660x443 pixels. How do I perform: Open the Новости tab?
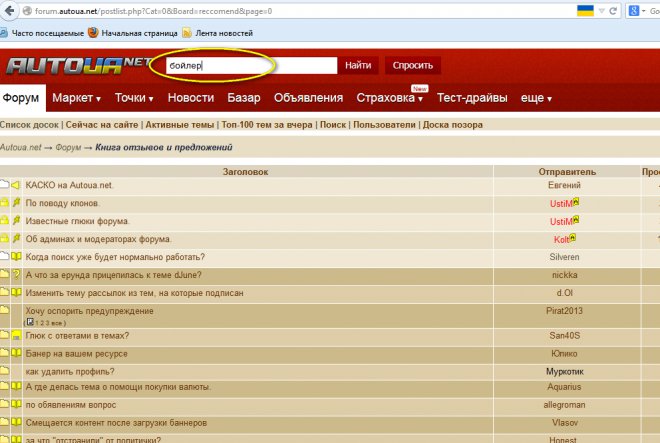point(190,98)
